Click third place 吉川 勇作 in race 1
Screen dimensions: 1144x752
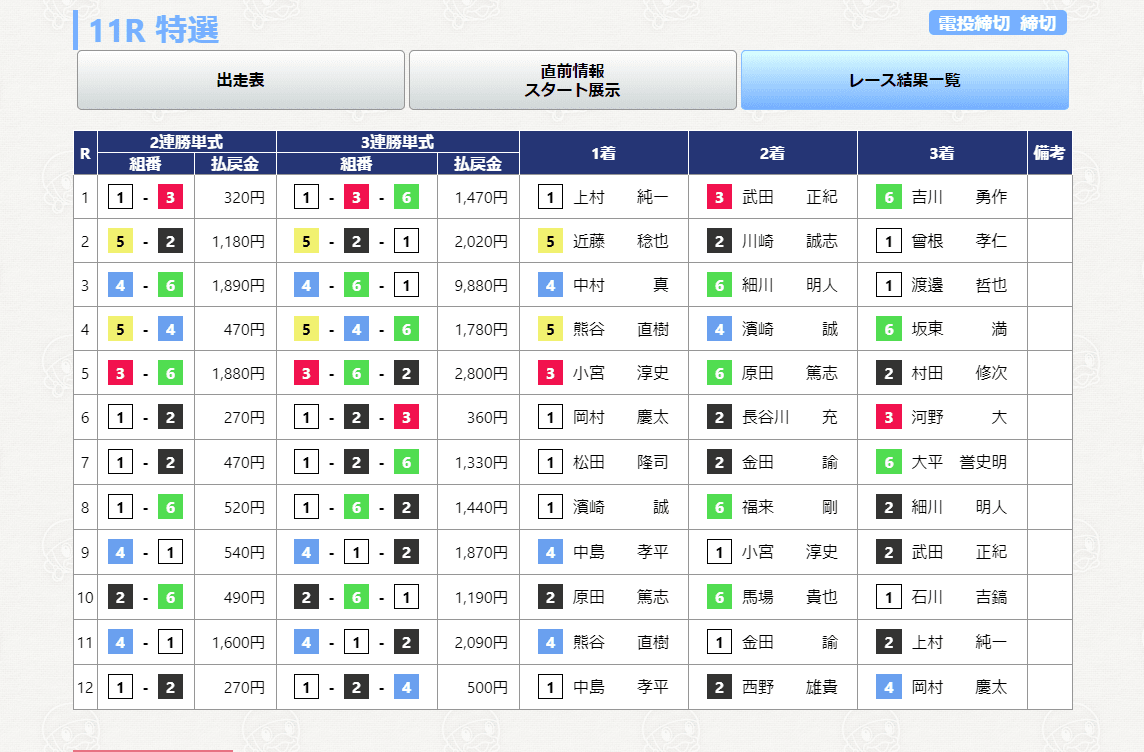point(959,198)
